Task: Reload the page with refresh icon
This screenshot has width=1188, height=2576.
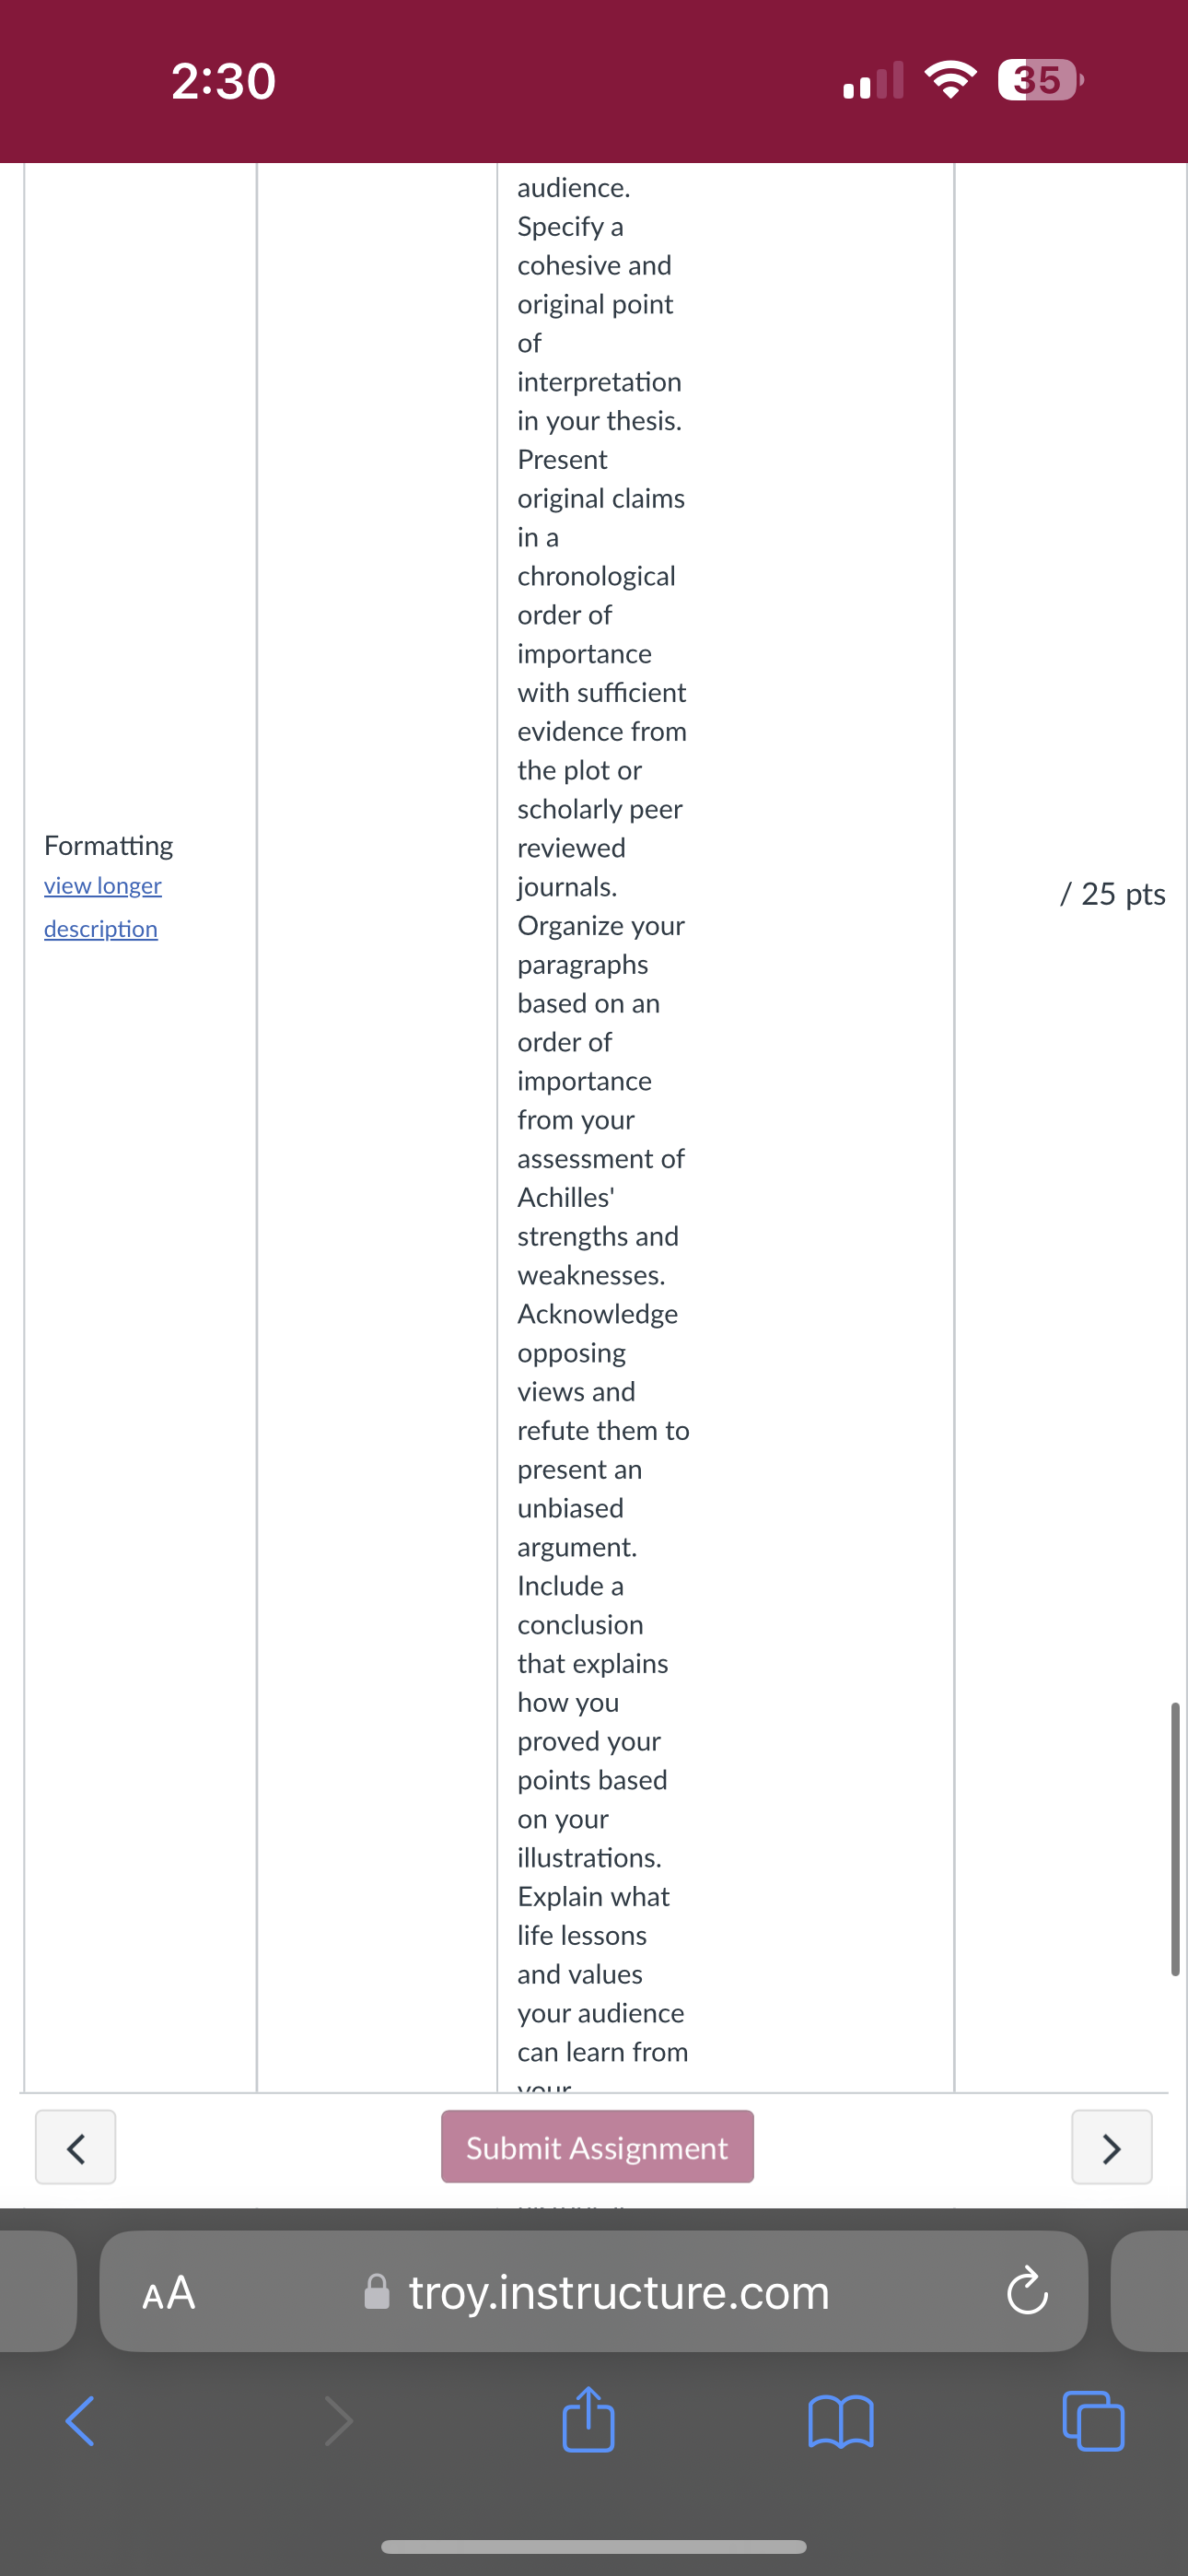Action: point(1027,2291)
